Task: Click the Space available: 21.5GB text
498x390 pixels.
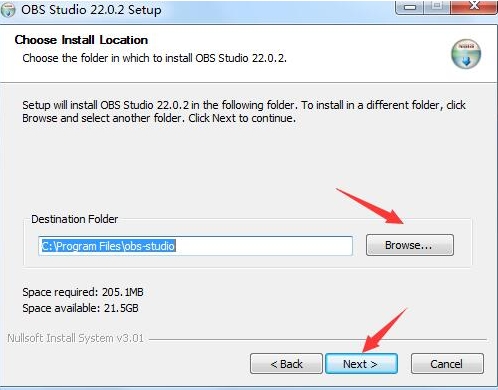Action: (80, 308)
